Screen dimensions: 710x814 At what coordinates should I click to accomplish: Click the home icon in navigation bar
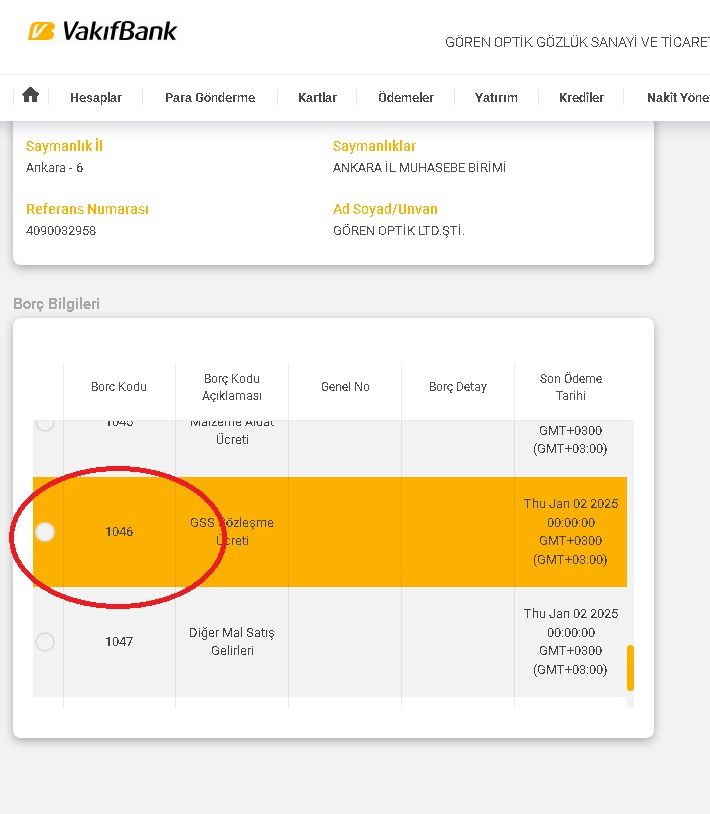[30, 95]
